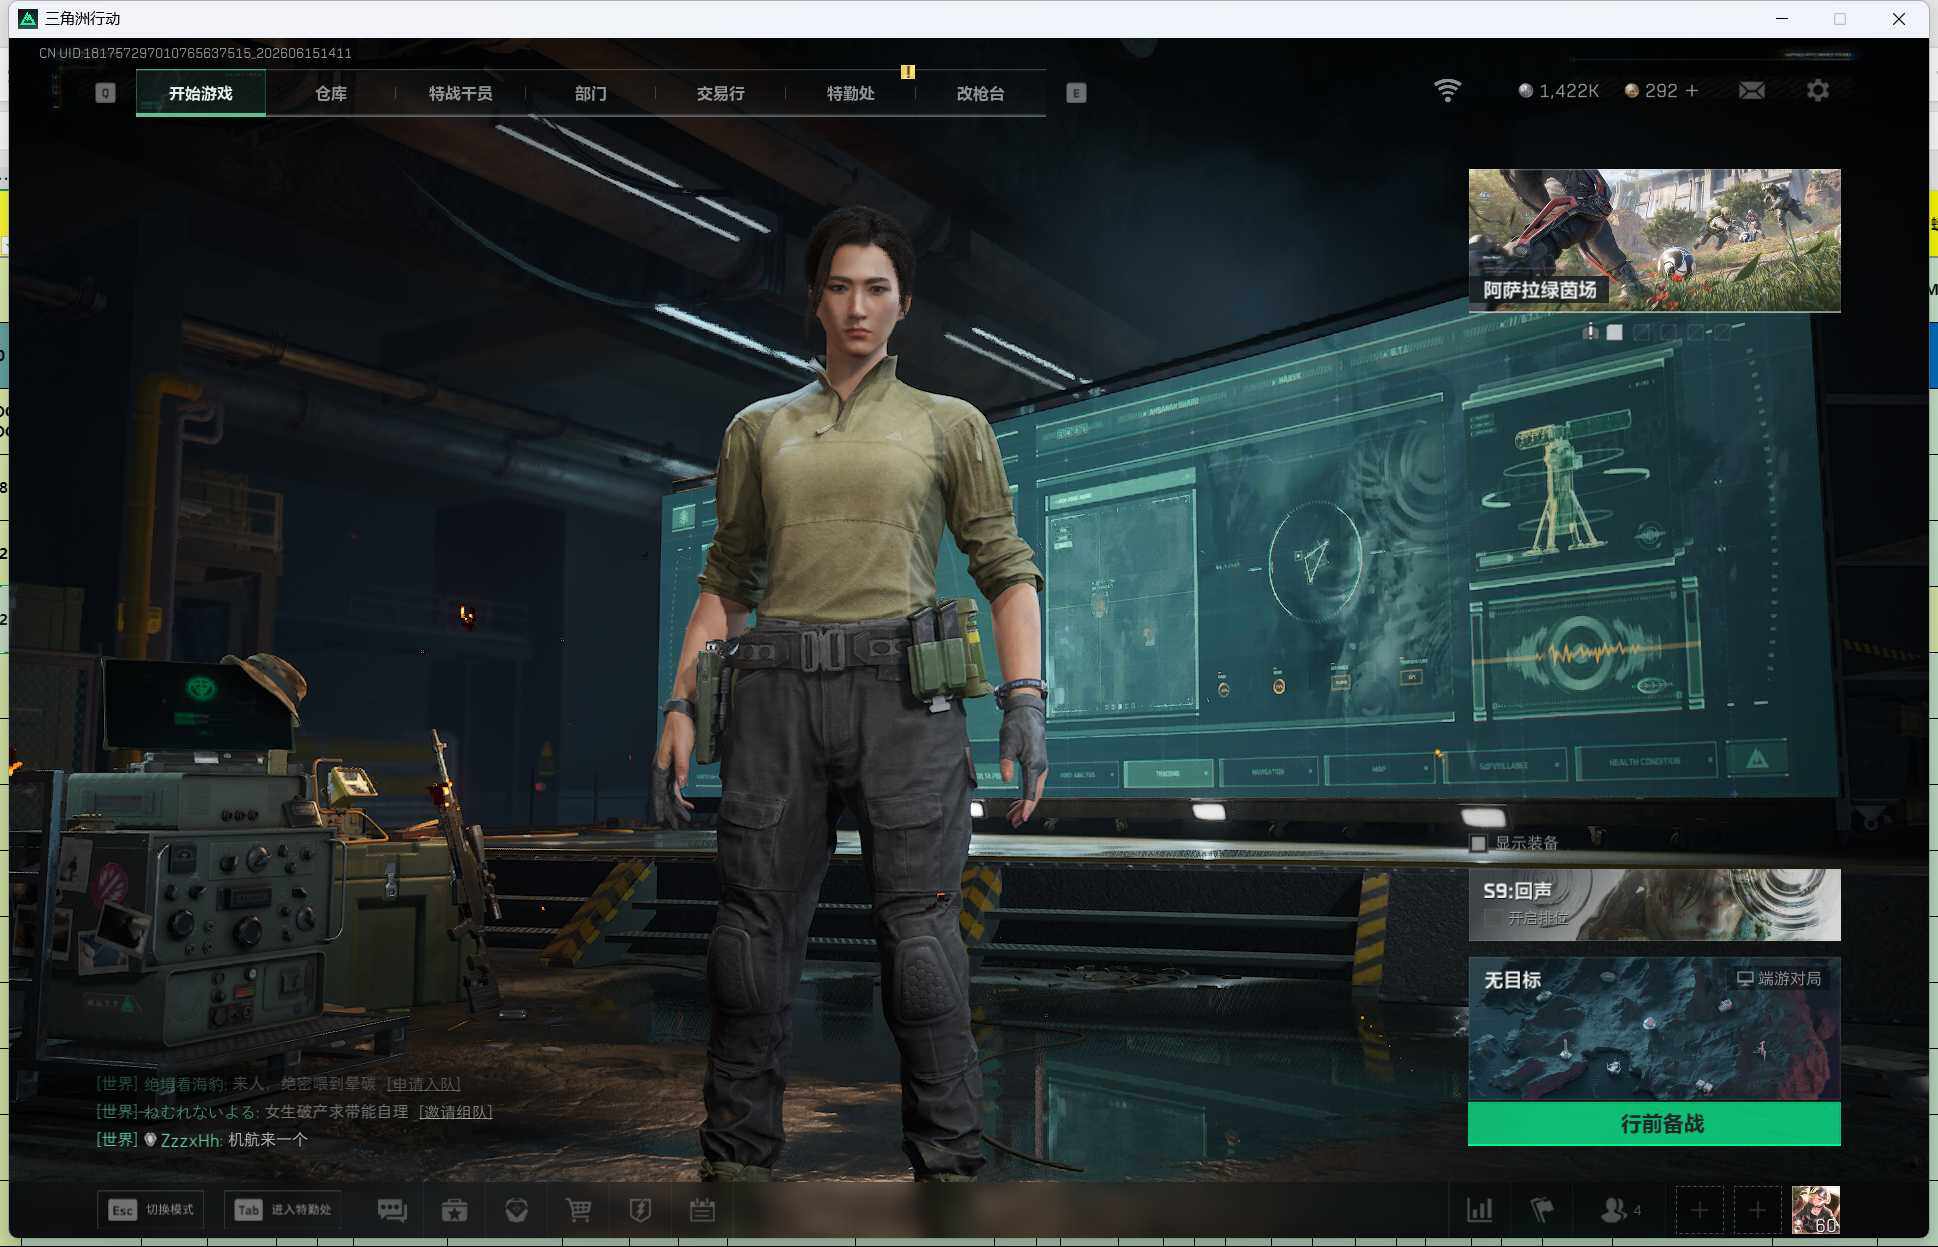
Task: Click ZzzxHh's world chat message
Action: [202, 1140]
